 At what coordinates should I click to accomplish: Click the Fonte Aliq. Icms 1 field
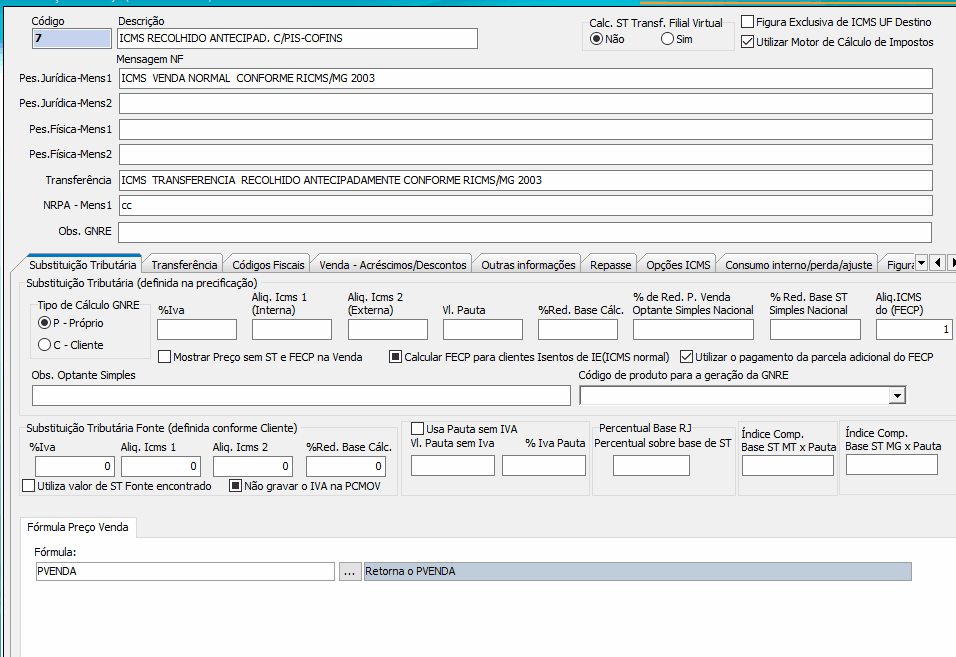click(161, 466)
